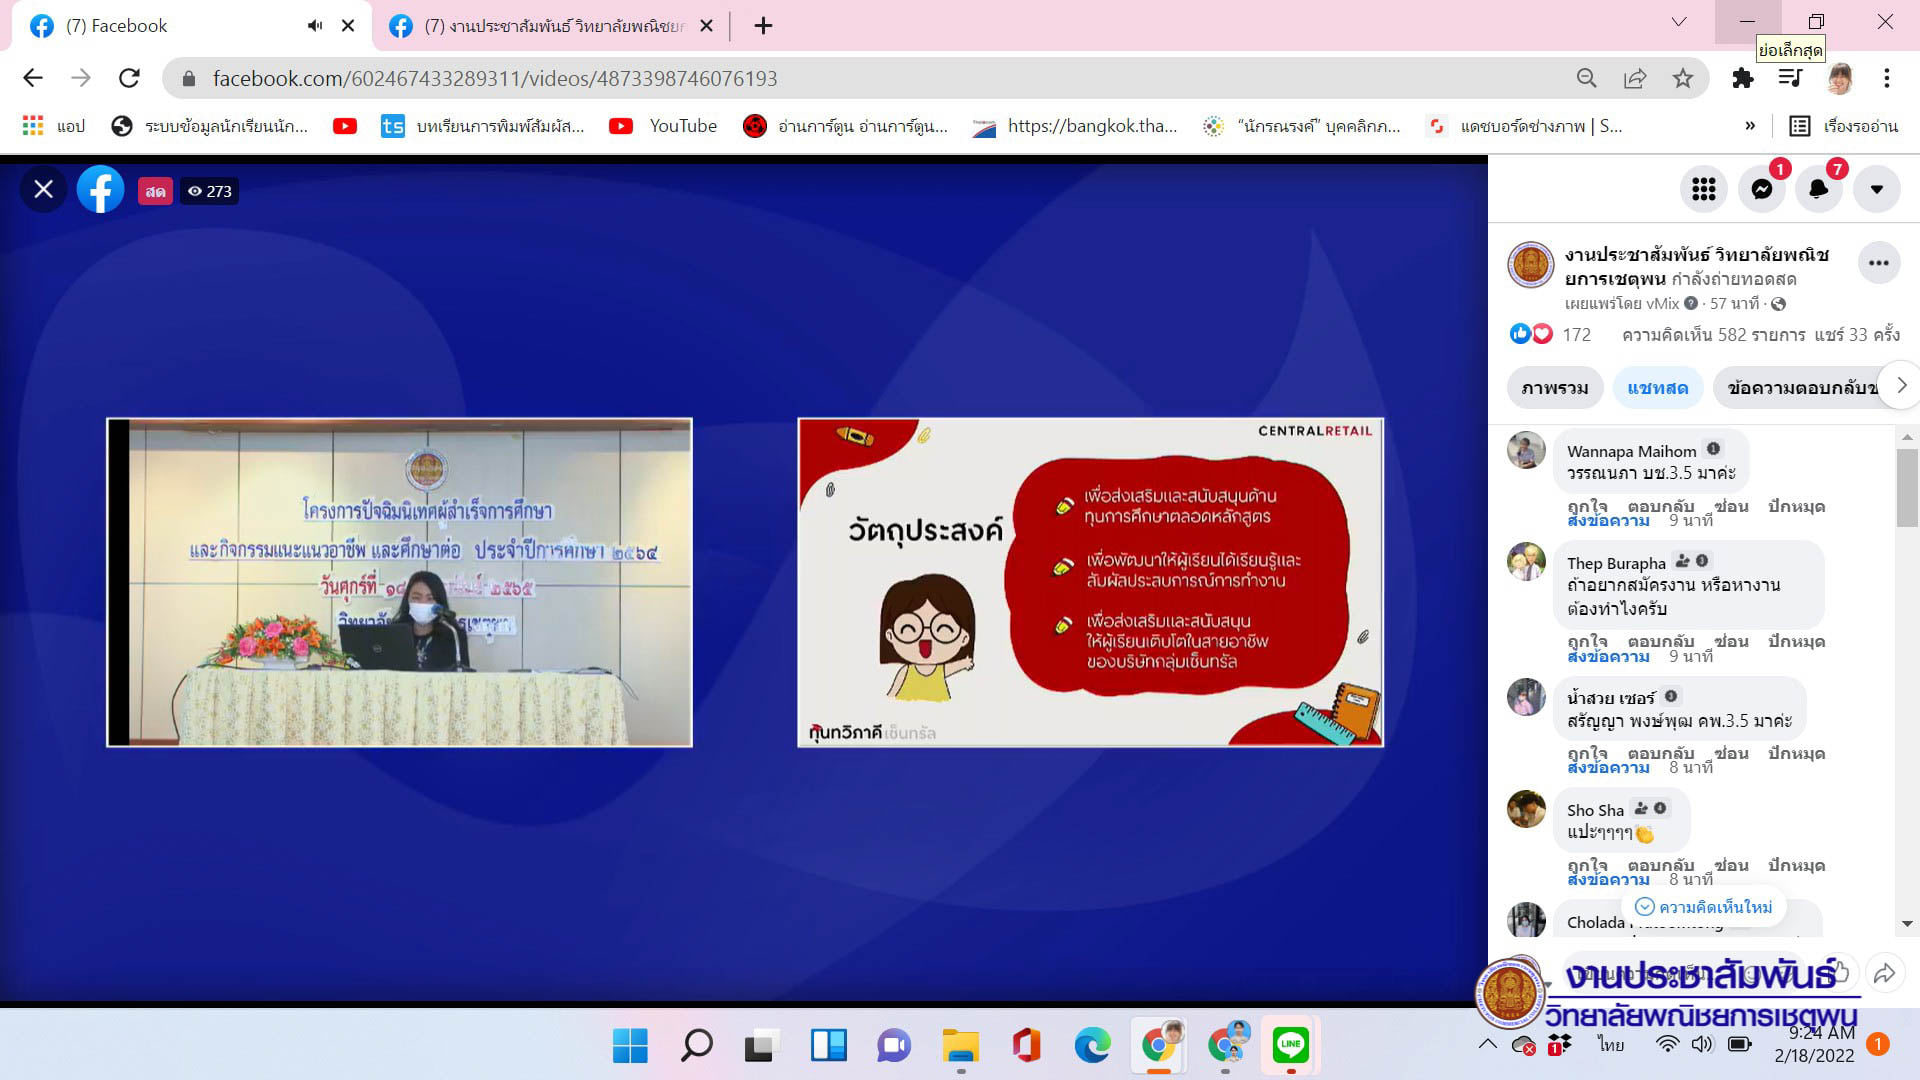Open Chrome profile avatar

pos(1840,78)
